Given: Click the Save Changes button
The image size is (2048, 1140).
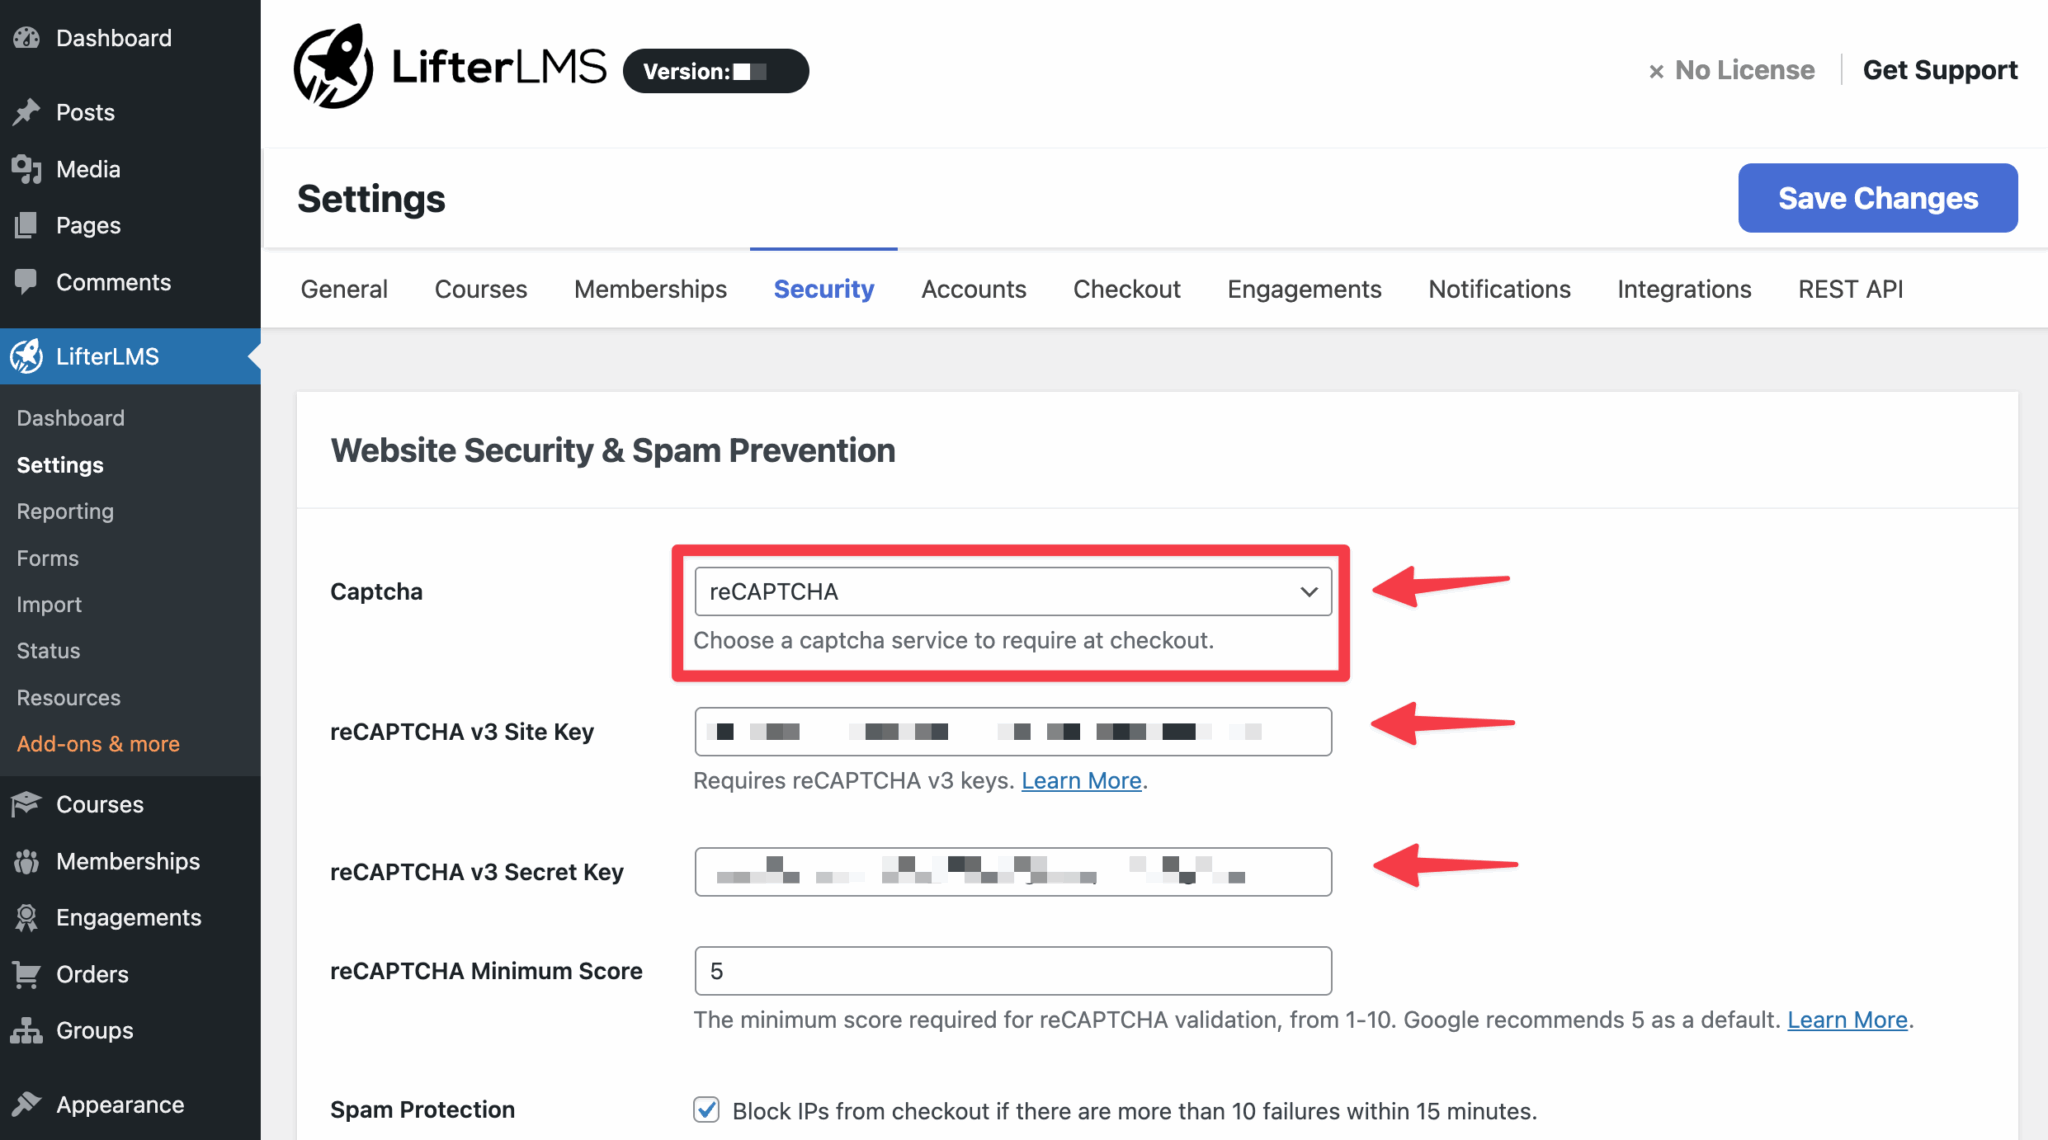Looking at the screenshot, I should (1877, 198).
